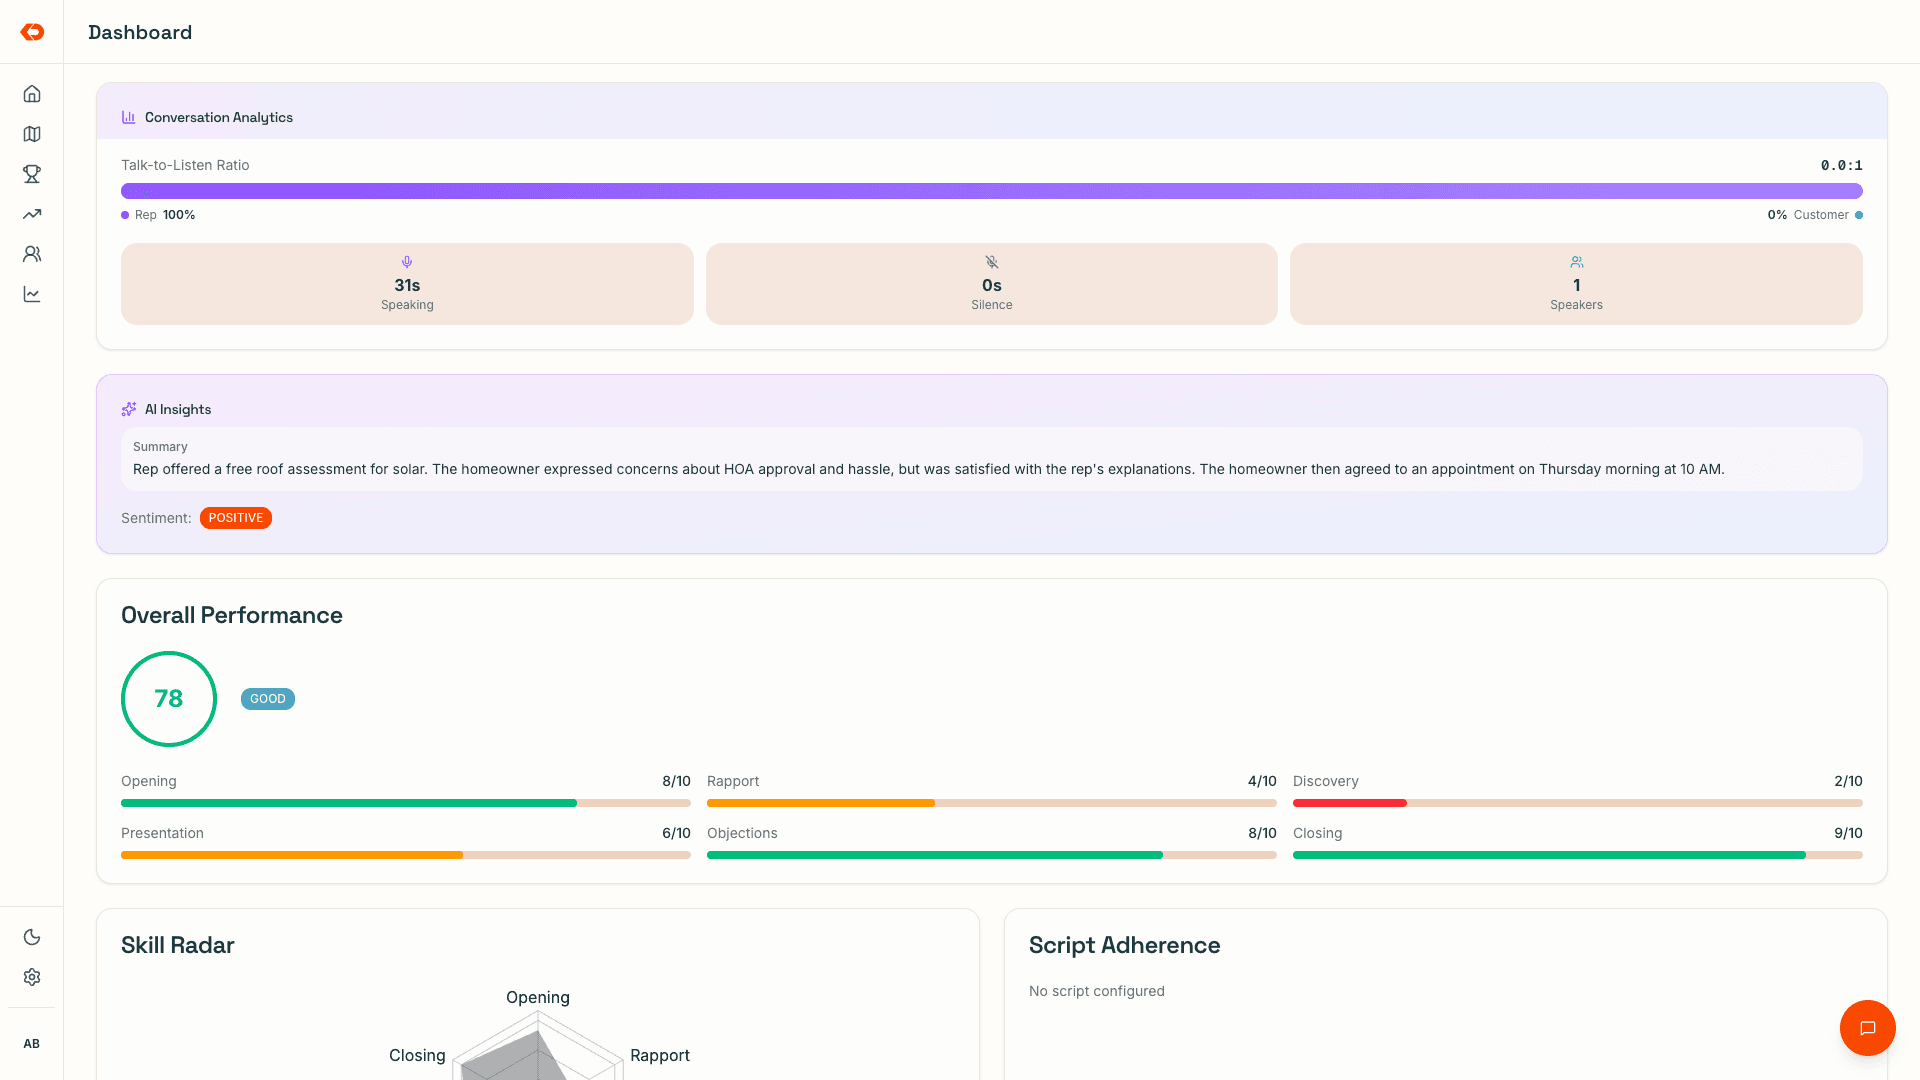
Task: Click the 'No script configured' text
Action: coord(1097,991)
